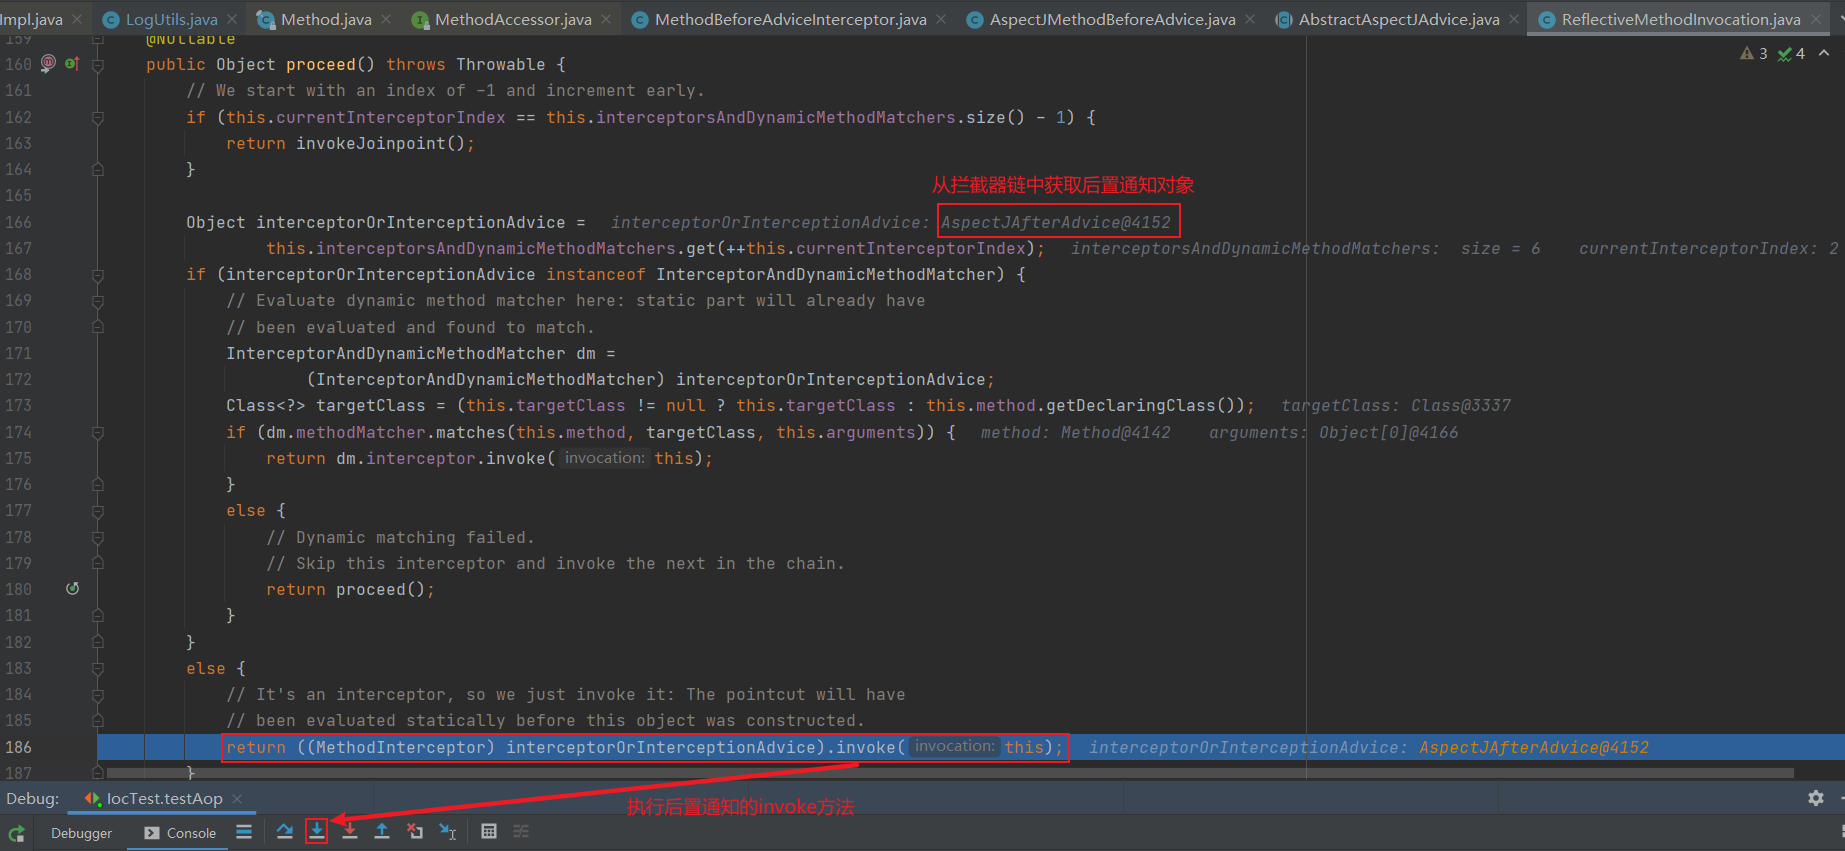Switch to the LogUtils.java tab
Screen dimensions: 1845x851
(171, 19)
